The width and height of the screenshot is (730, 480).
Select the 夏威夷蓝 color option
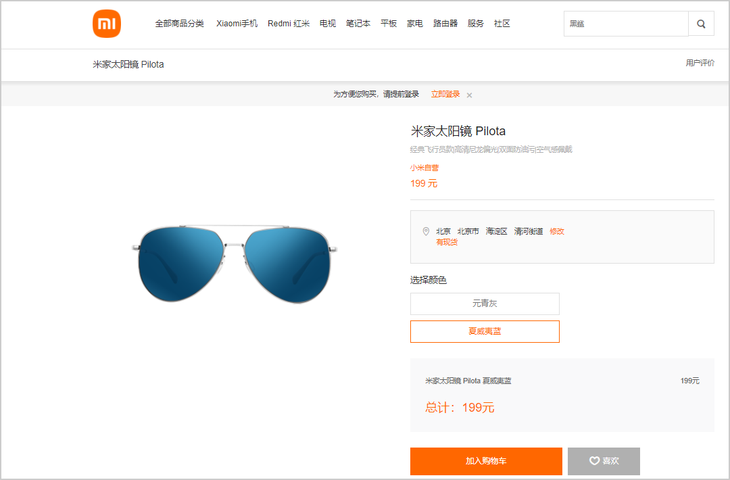pyautogui.click(x=485, y=331)
